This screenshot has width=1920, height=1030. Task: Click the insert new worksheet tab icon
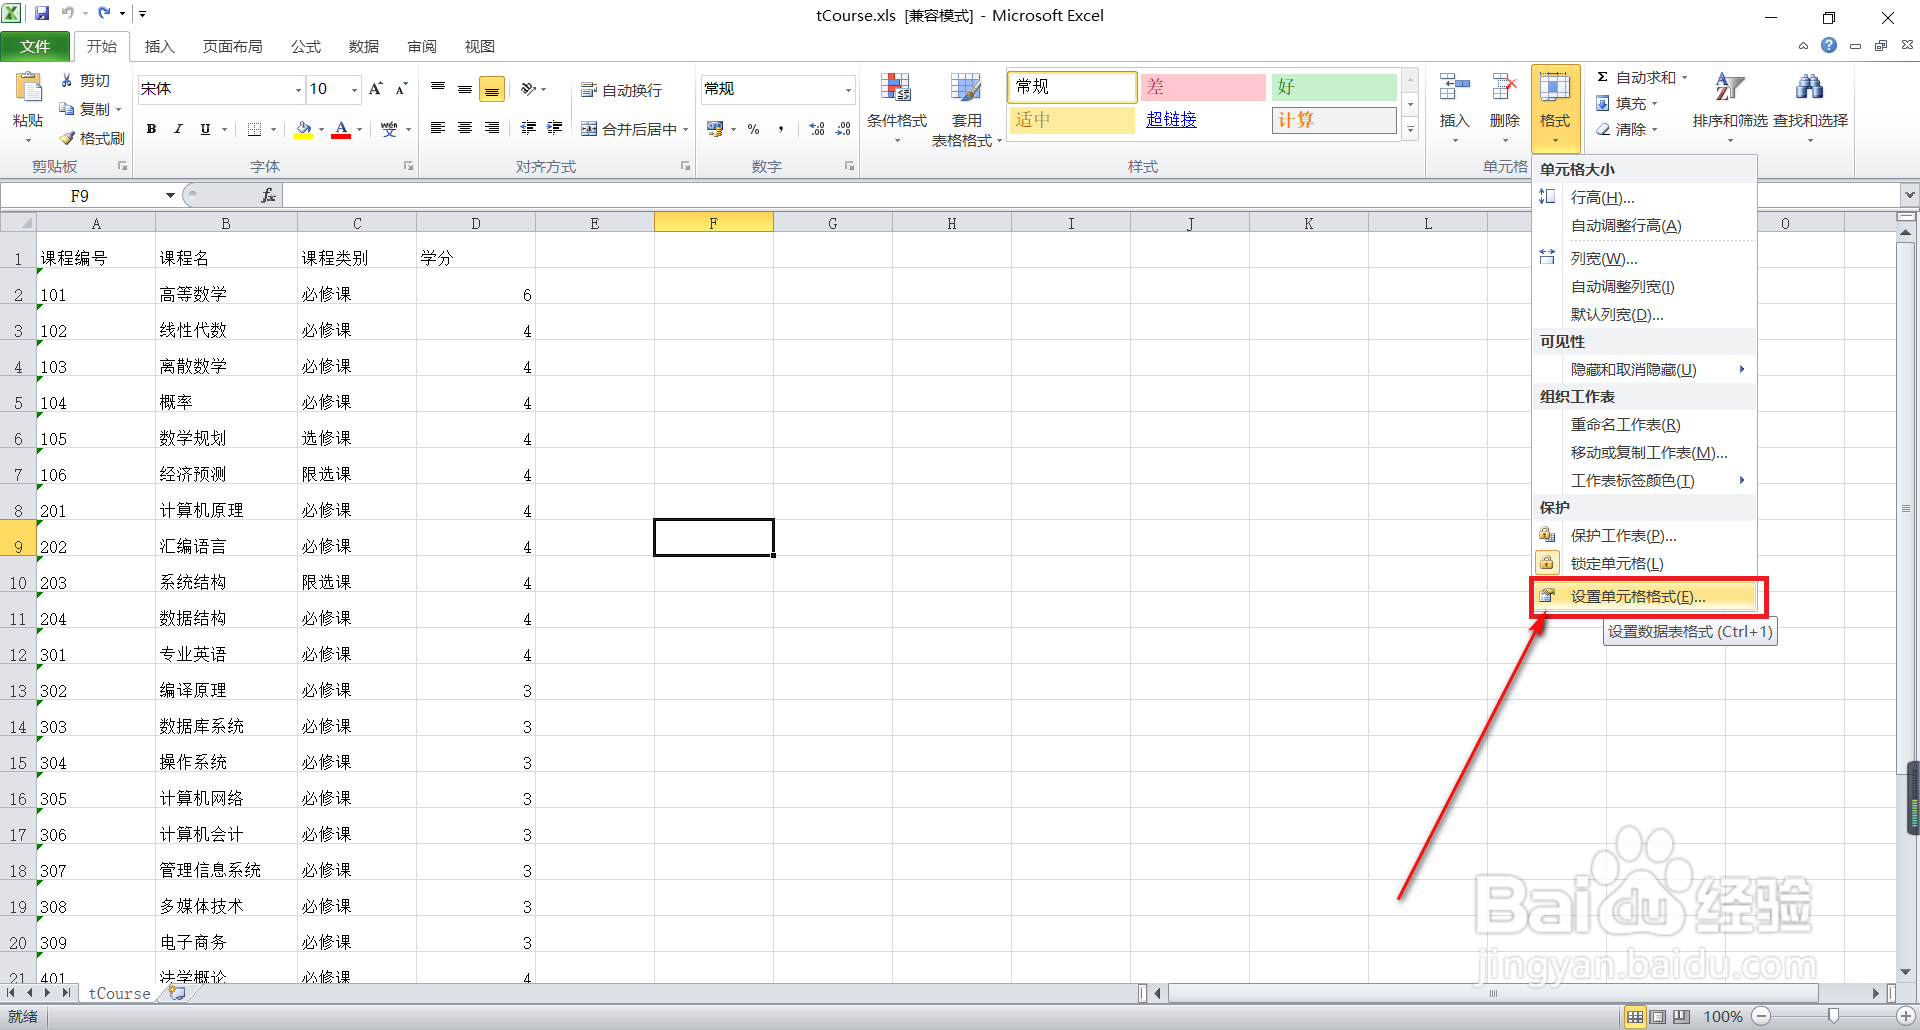177,993
